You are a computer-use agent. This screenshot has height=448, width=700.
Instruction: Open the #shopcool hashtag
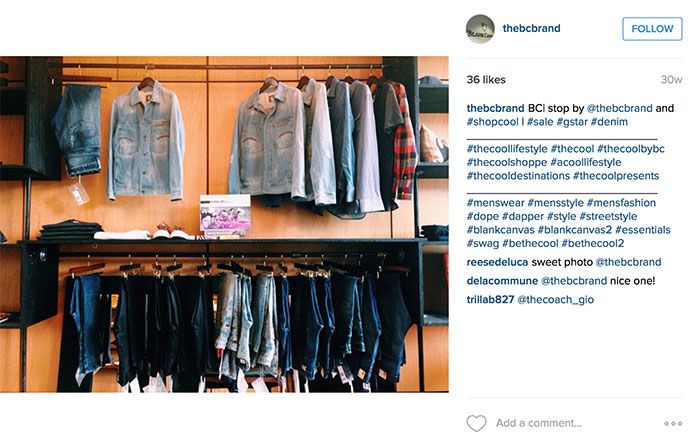492,122
